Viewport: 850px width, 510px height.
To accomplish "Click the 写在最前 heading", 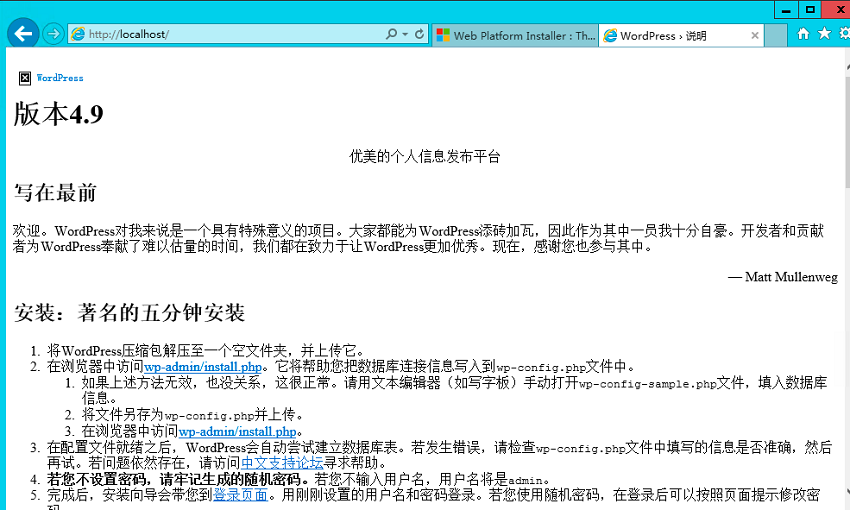I will click(55, 192).
